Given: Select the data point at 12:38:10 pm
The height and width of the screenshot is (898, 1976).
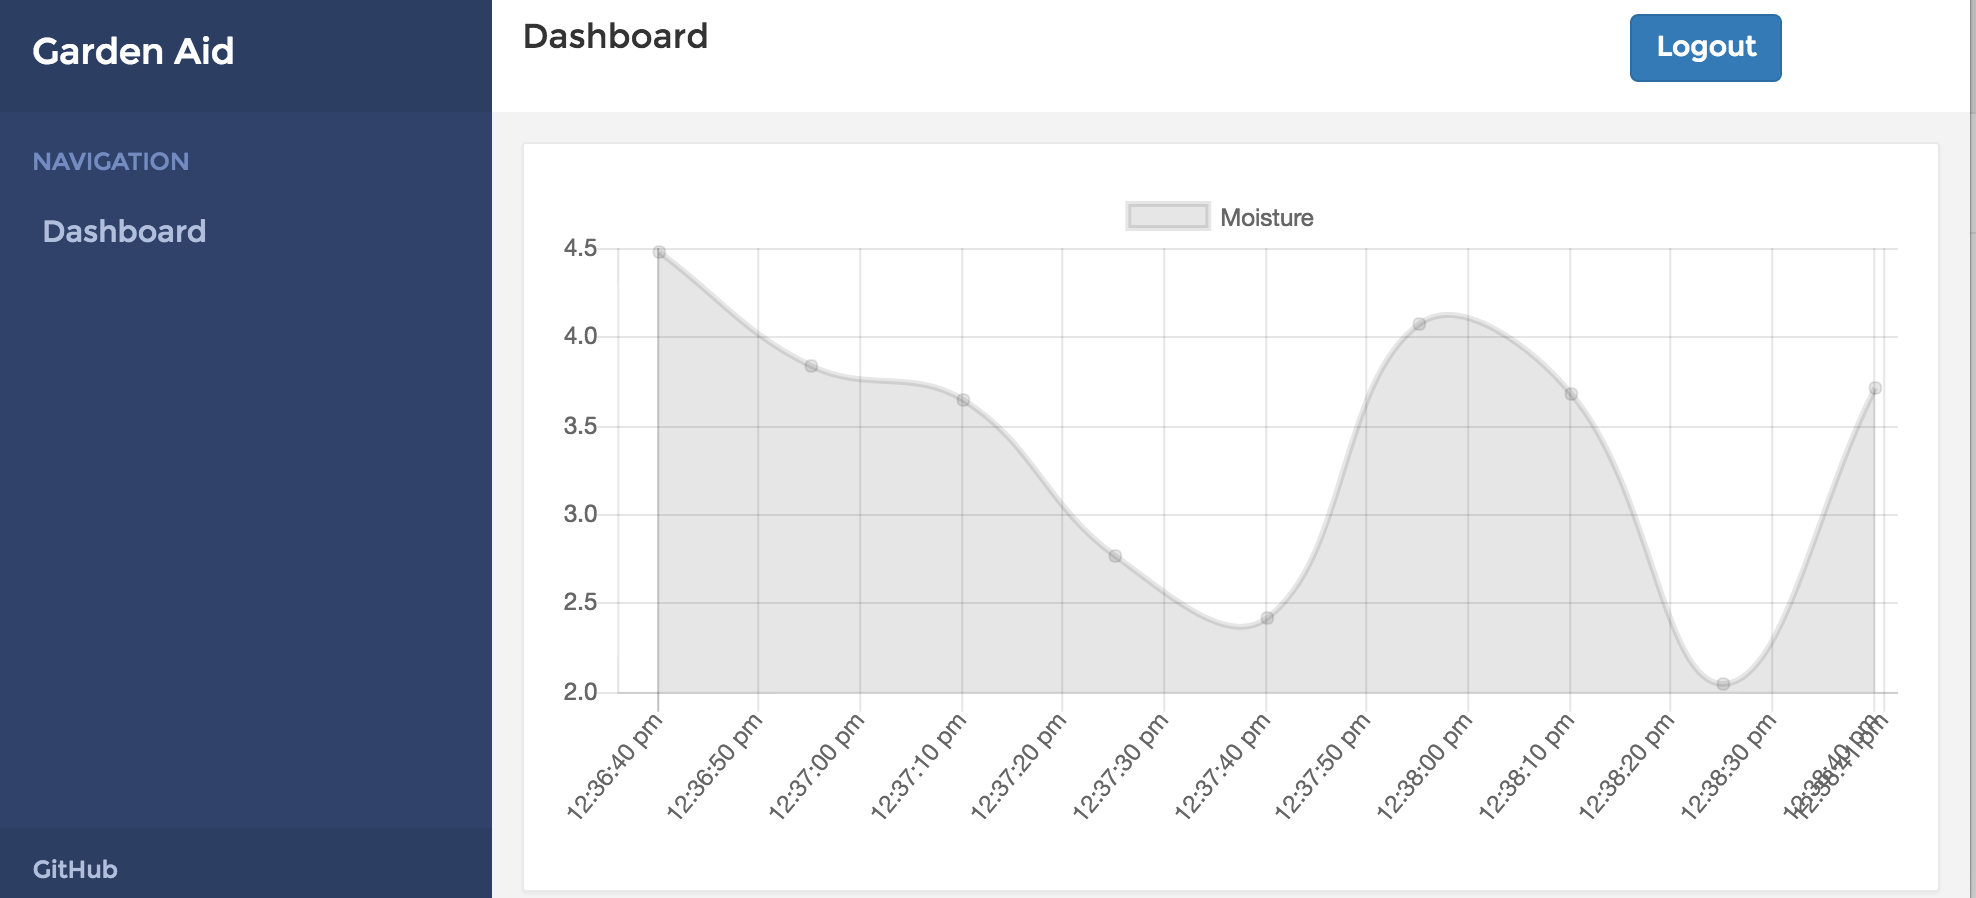Looking at the screenshot, I should click(x=1571, y=394).
